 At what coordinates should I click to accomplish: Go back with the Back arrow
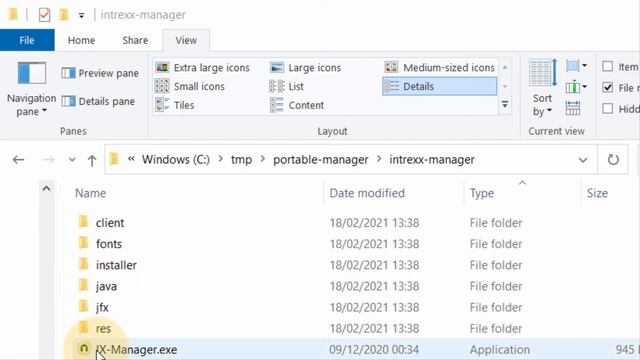[18, 160]
